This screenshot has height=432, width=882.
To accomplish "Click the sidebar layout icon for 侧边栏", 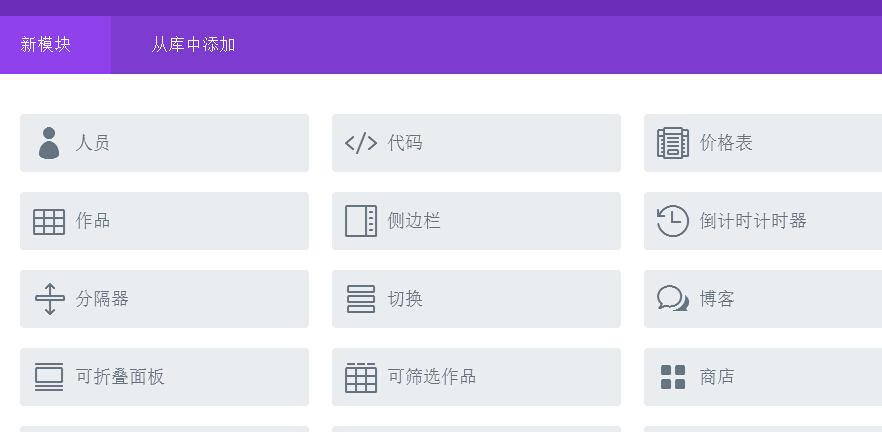I will point(361,221).
